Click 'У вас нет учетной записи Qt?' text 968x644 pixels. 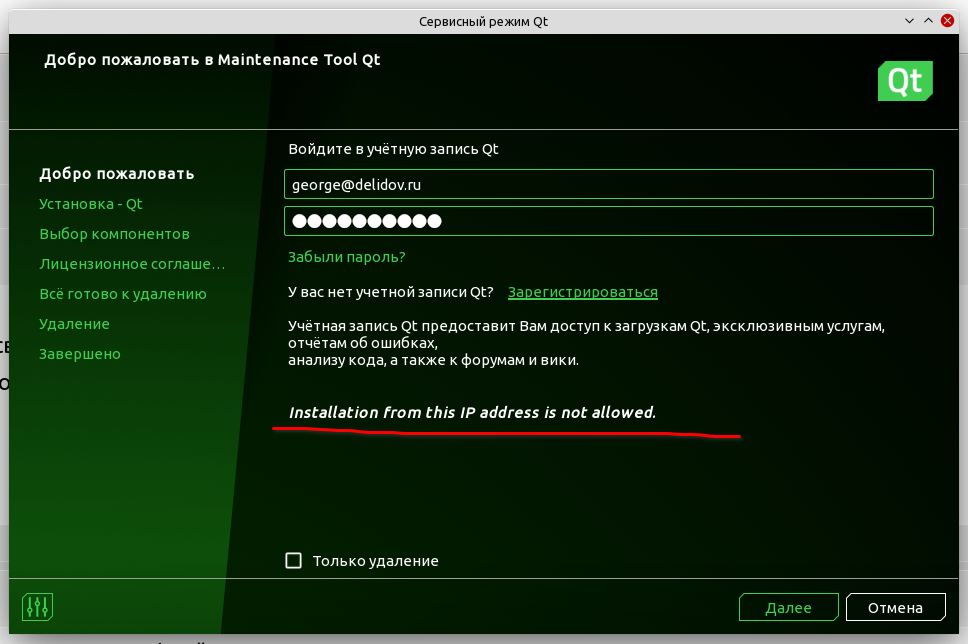tap(391, 292)
